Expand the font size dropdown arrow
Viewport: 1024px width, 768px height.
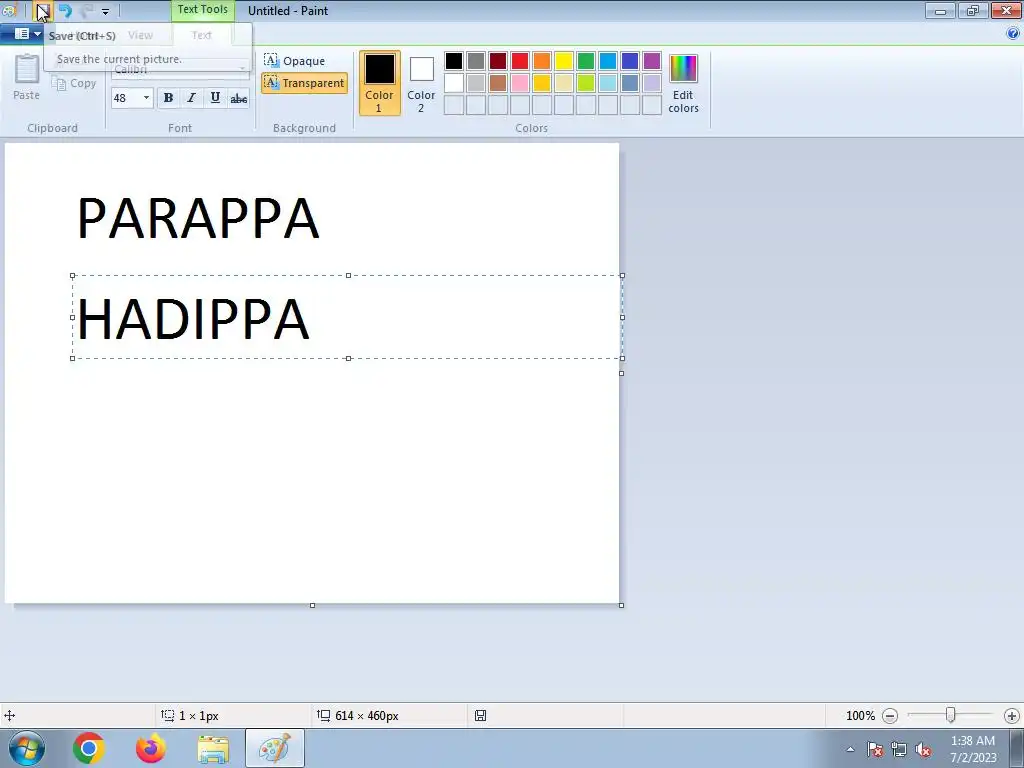click(146, 98)
